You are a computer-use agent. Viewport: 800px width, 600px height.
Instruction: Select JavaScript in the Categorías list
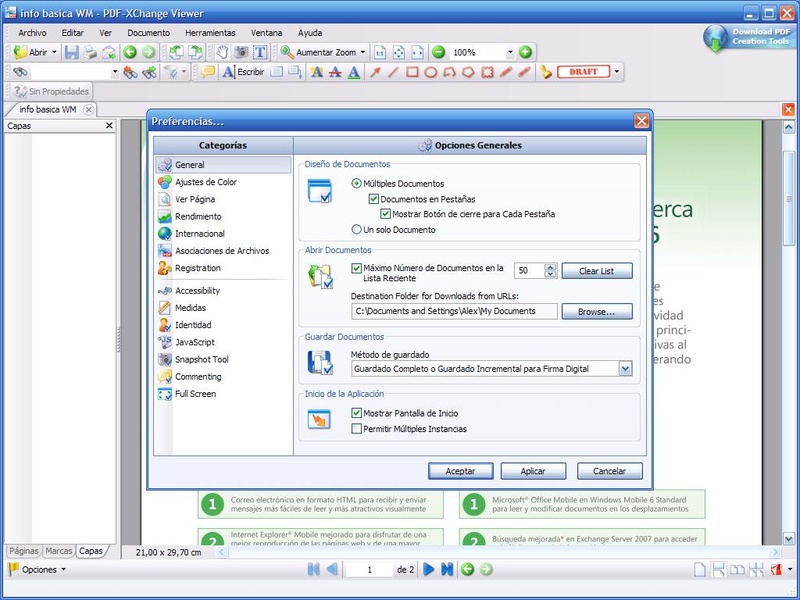[194, 342]
